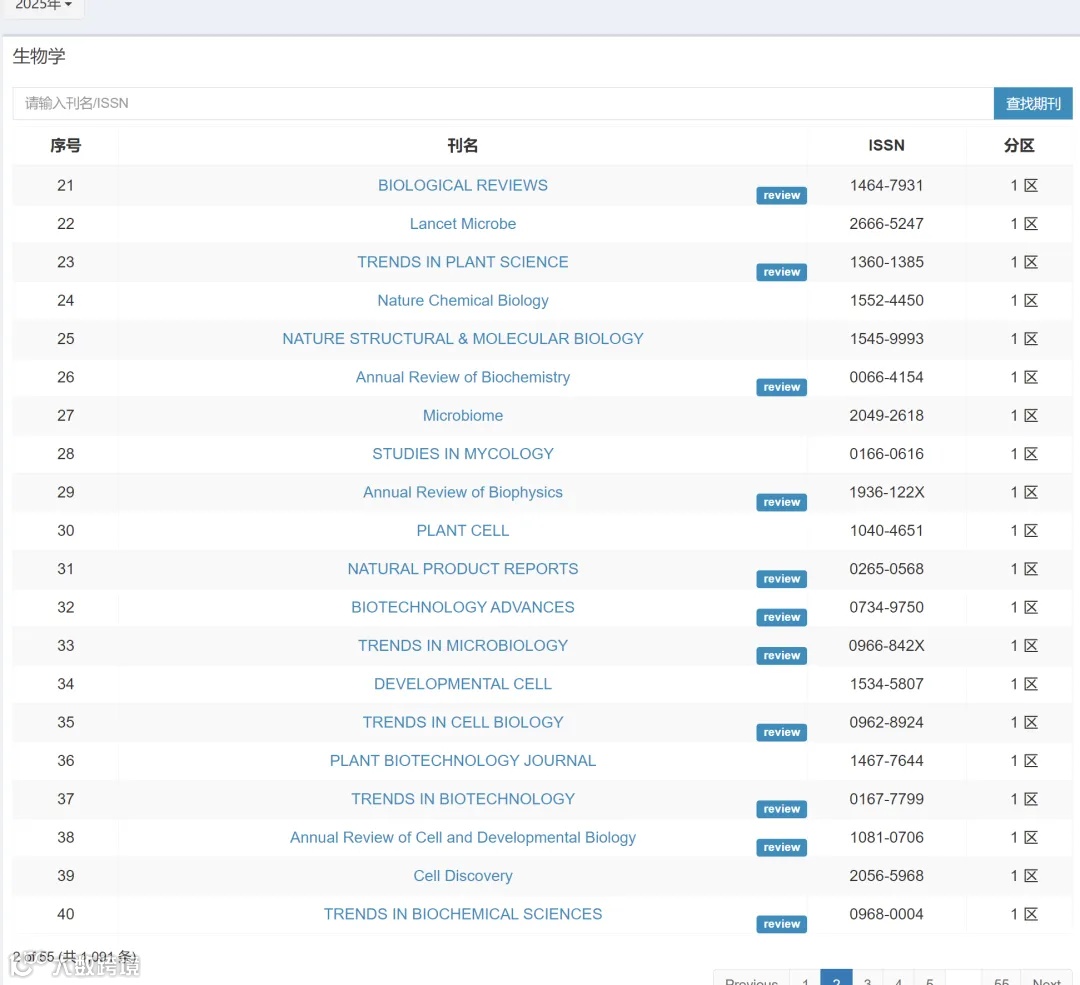Click review badge for TRENDS IN BIOTECHNOLOGY

pos(781,809)
